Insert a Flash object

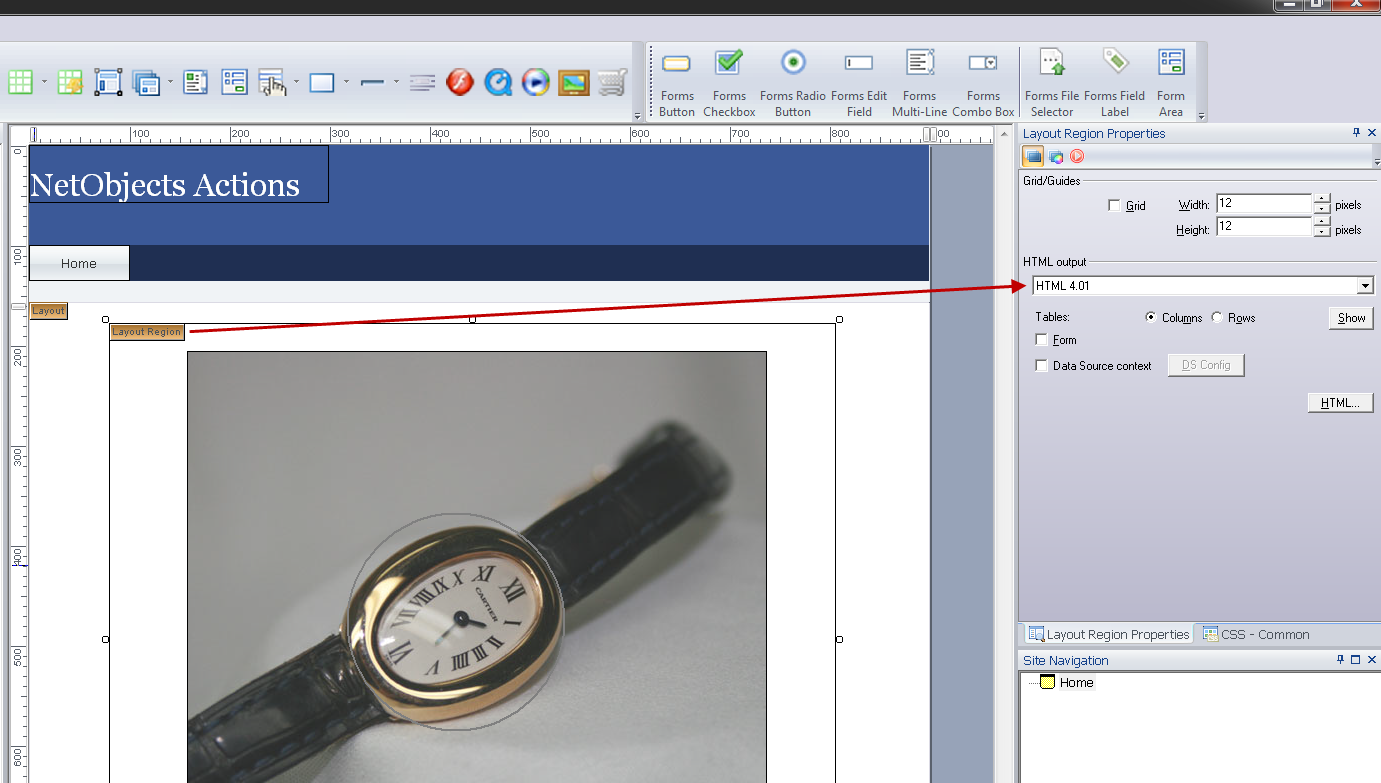pos(460,82)
